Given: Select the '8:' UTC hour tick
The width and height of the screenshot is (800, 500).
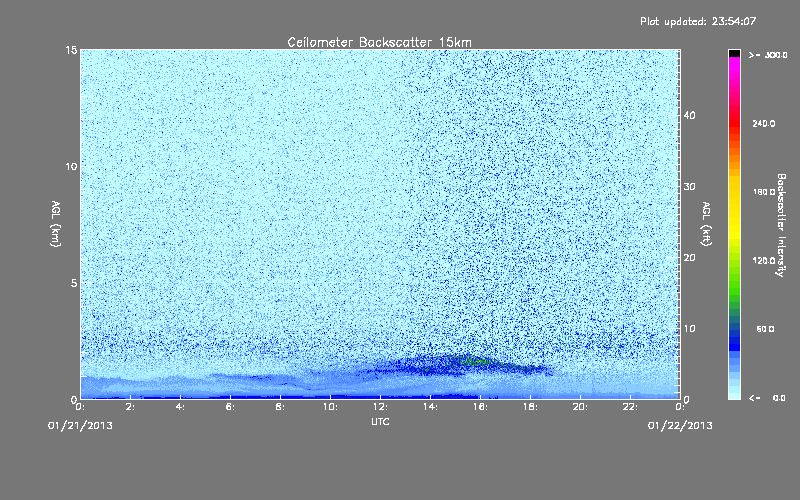Looking at the screenshot, I should point(281,407).
